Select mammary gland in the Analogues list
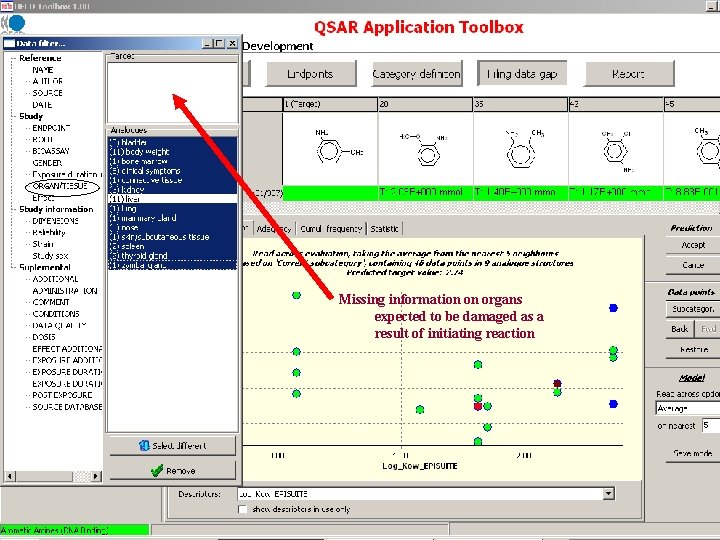 [x=172, y=218]
